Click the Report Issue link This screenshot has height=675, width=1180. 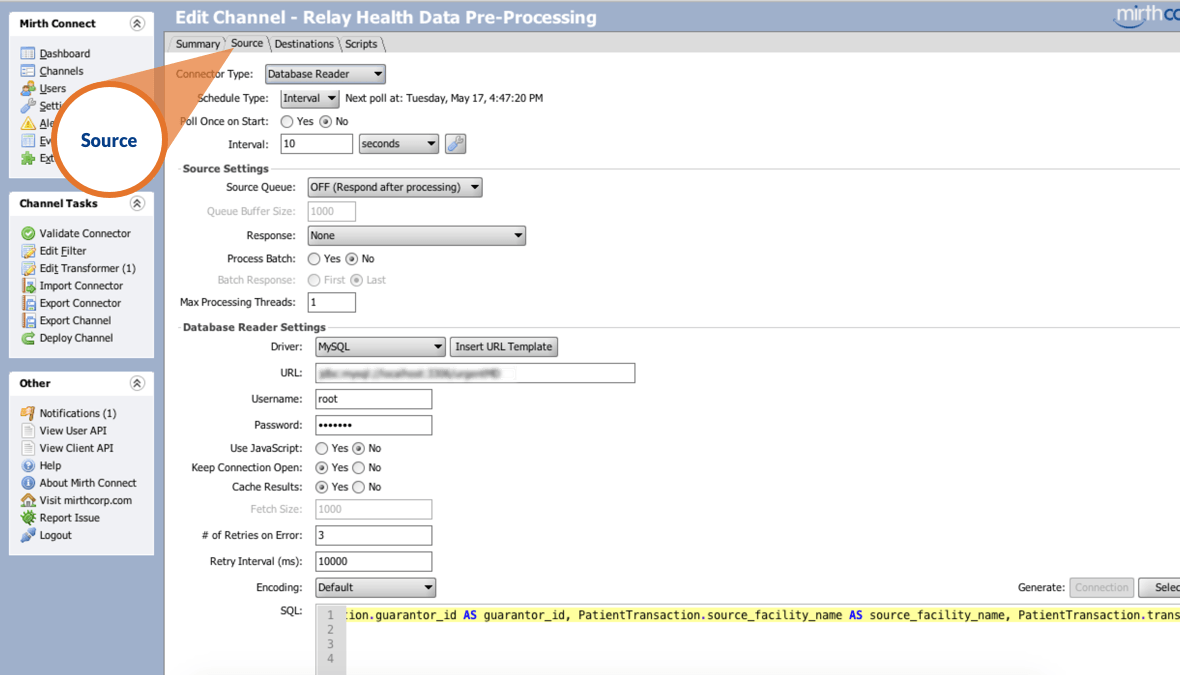click(x=69, y=518)
